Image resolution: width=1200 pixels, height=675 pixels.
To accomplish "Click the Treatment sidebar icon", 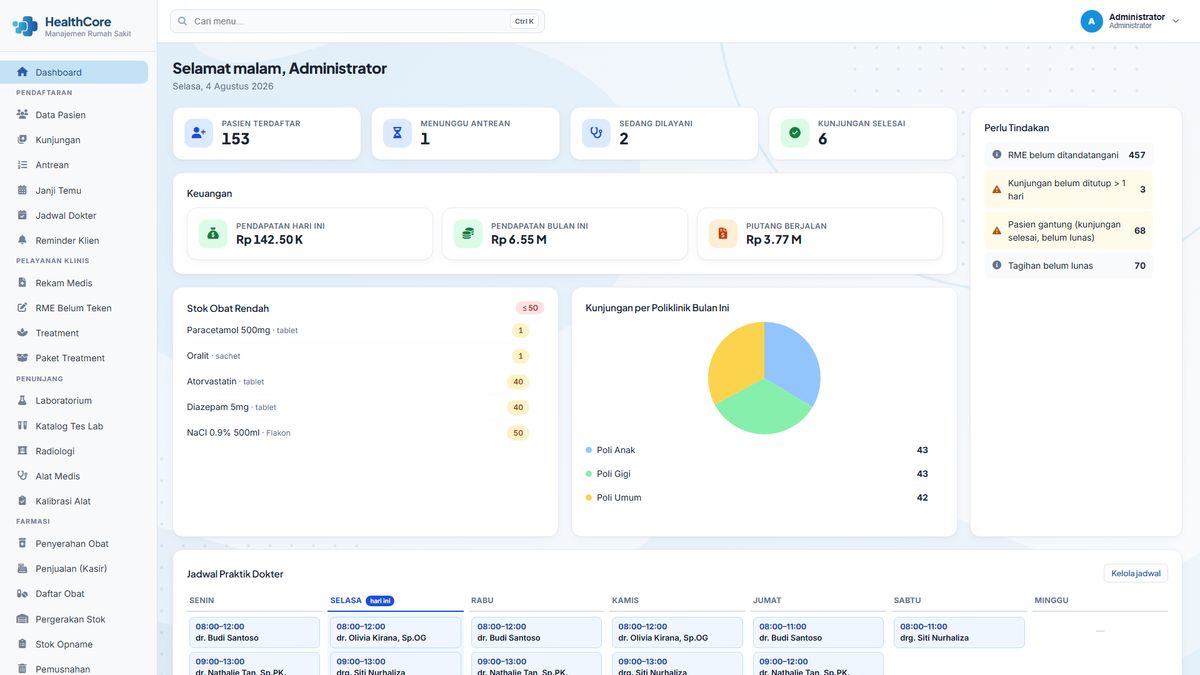I will tap(22, 333).
